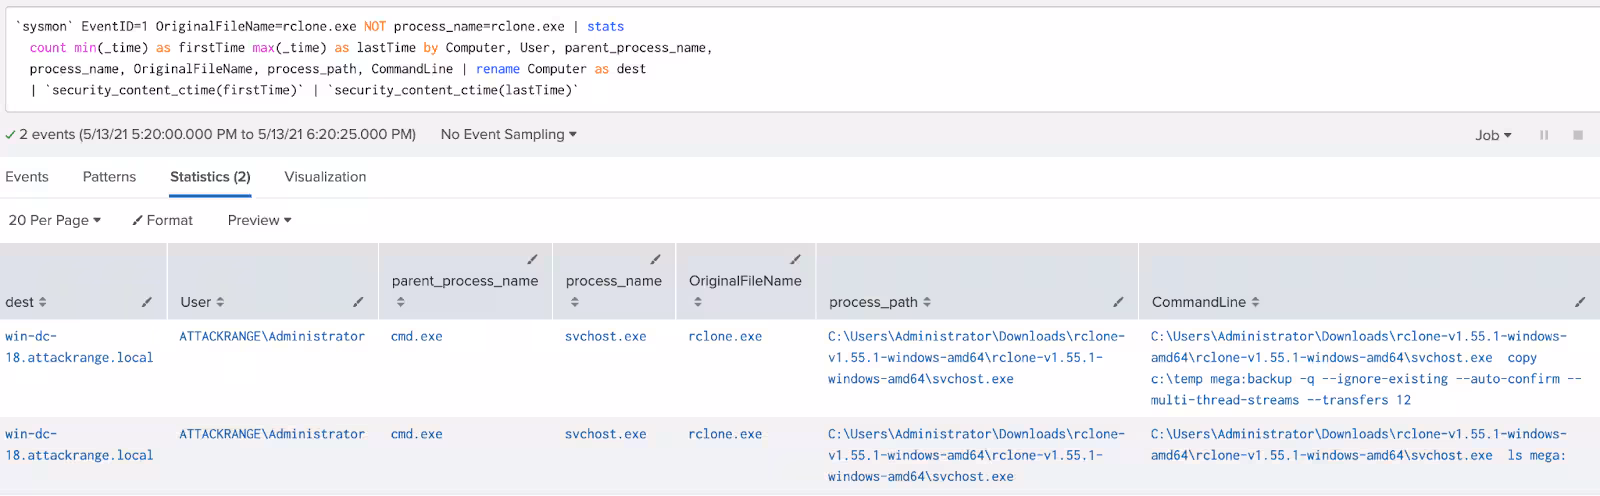The width and height of the screenshot is (1600, 496).
Task: Click the pencil edit icon in dest column
Action: [147, 302]
